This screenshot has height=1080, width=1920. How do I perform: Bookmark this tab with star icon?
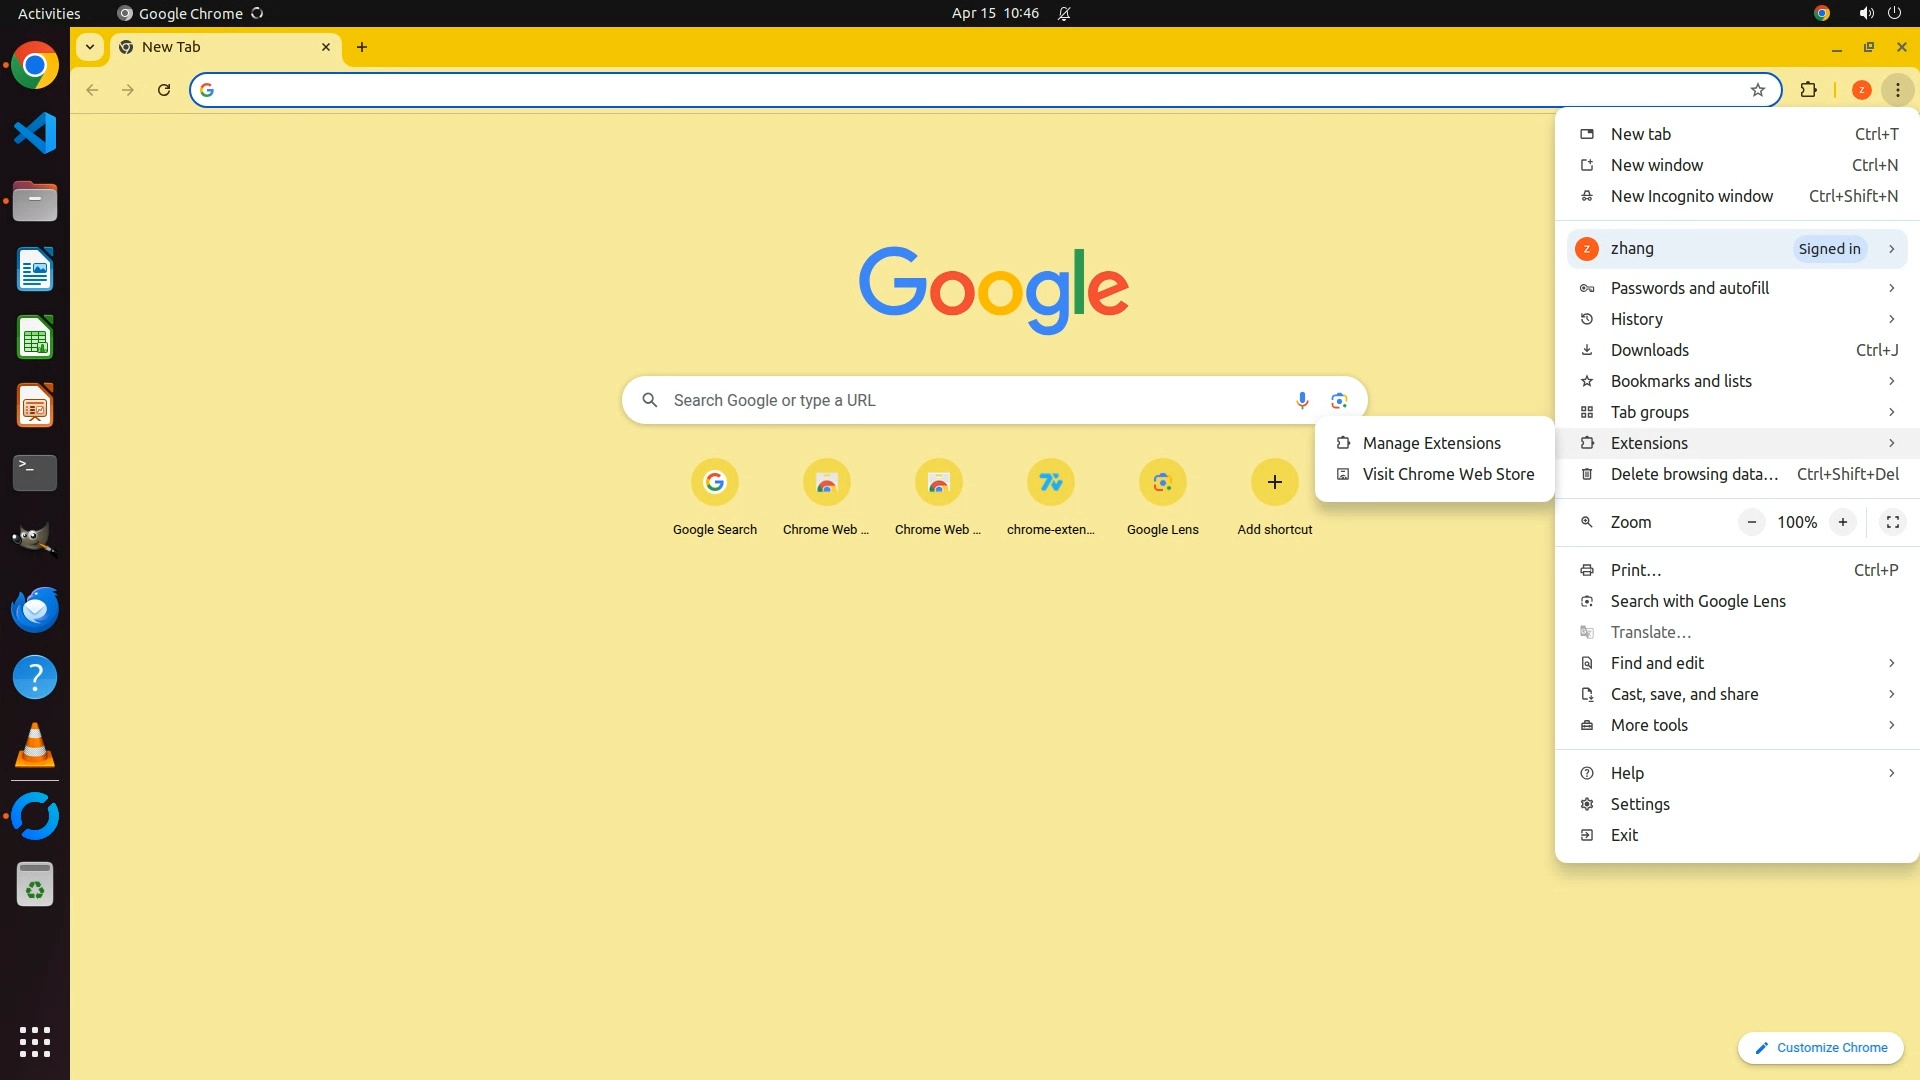coord(1757,90)
